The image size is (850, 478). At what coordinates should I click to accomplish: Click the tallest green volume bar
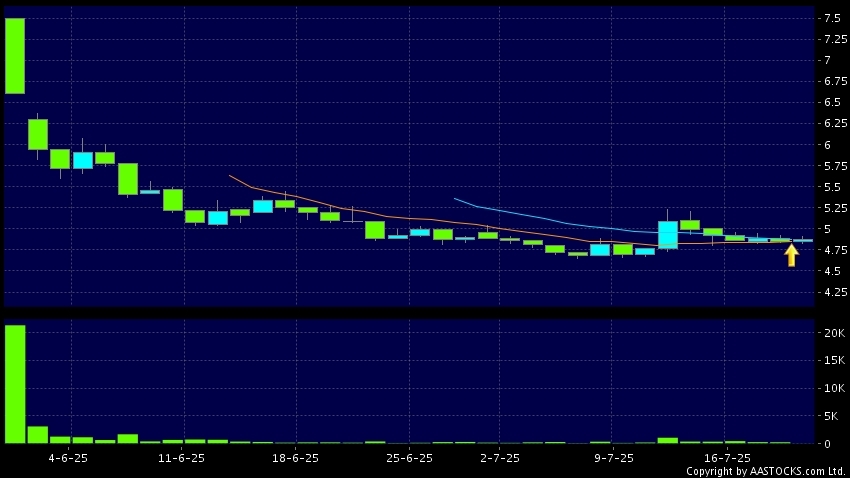tap(15, 384)
